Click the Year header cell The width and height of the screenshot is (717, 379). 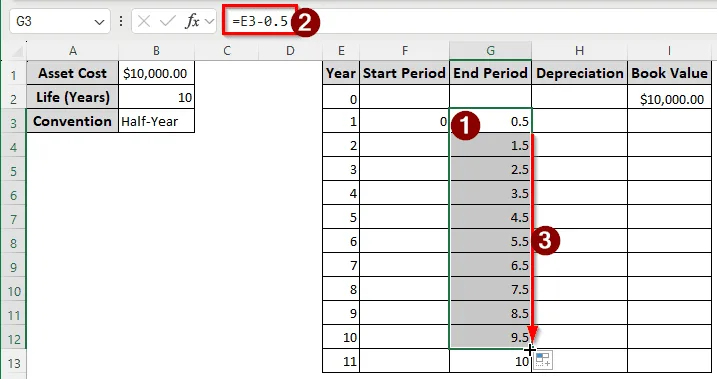(x=341, y=73)
